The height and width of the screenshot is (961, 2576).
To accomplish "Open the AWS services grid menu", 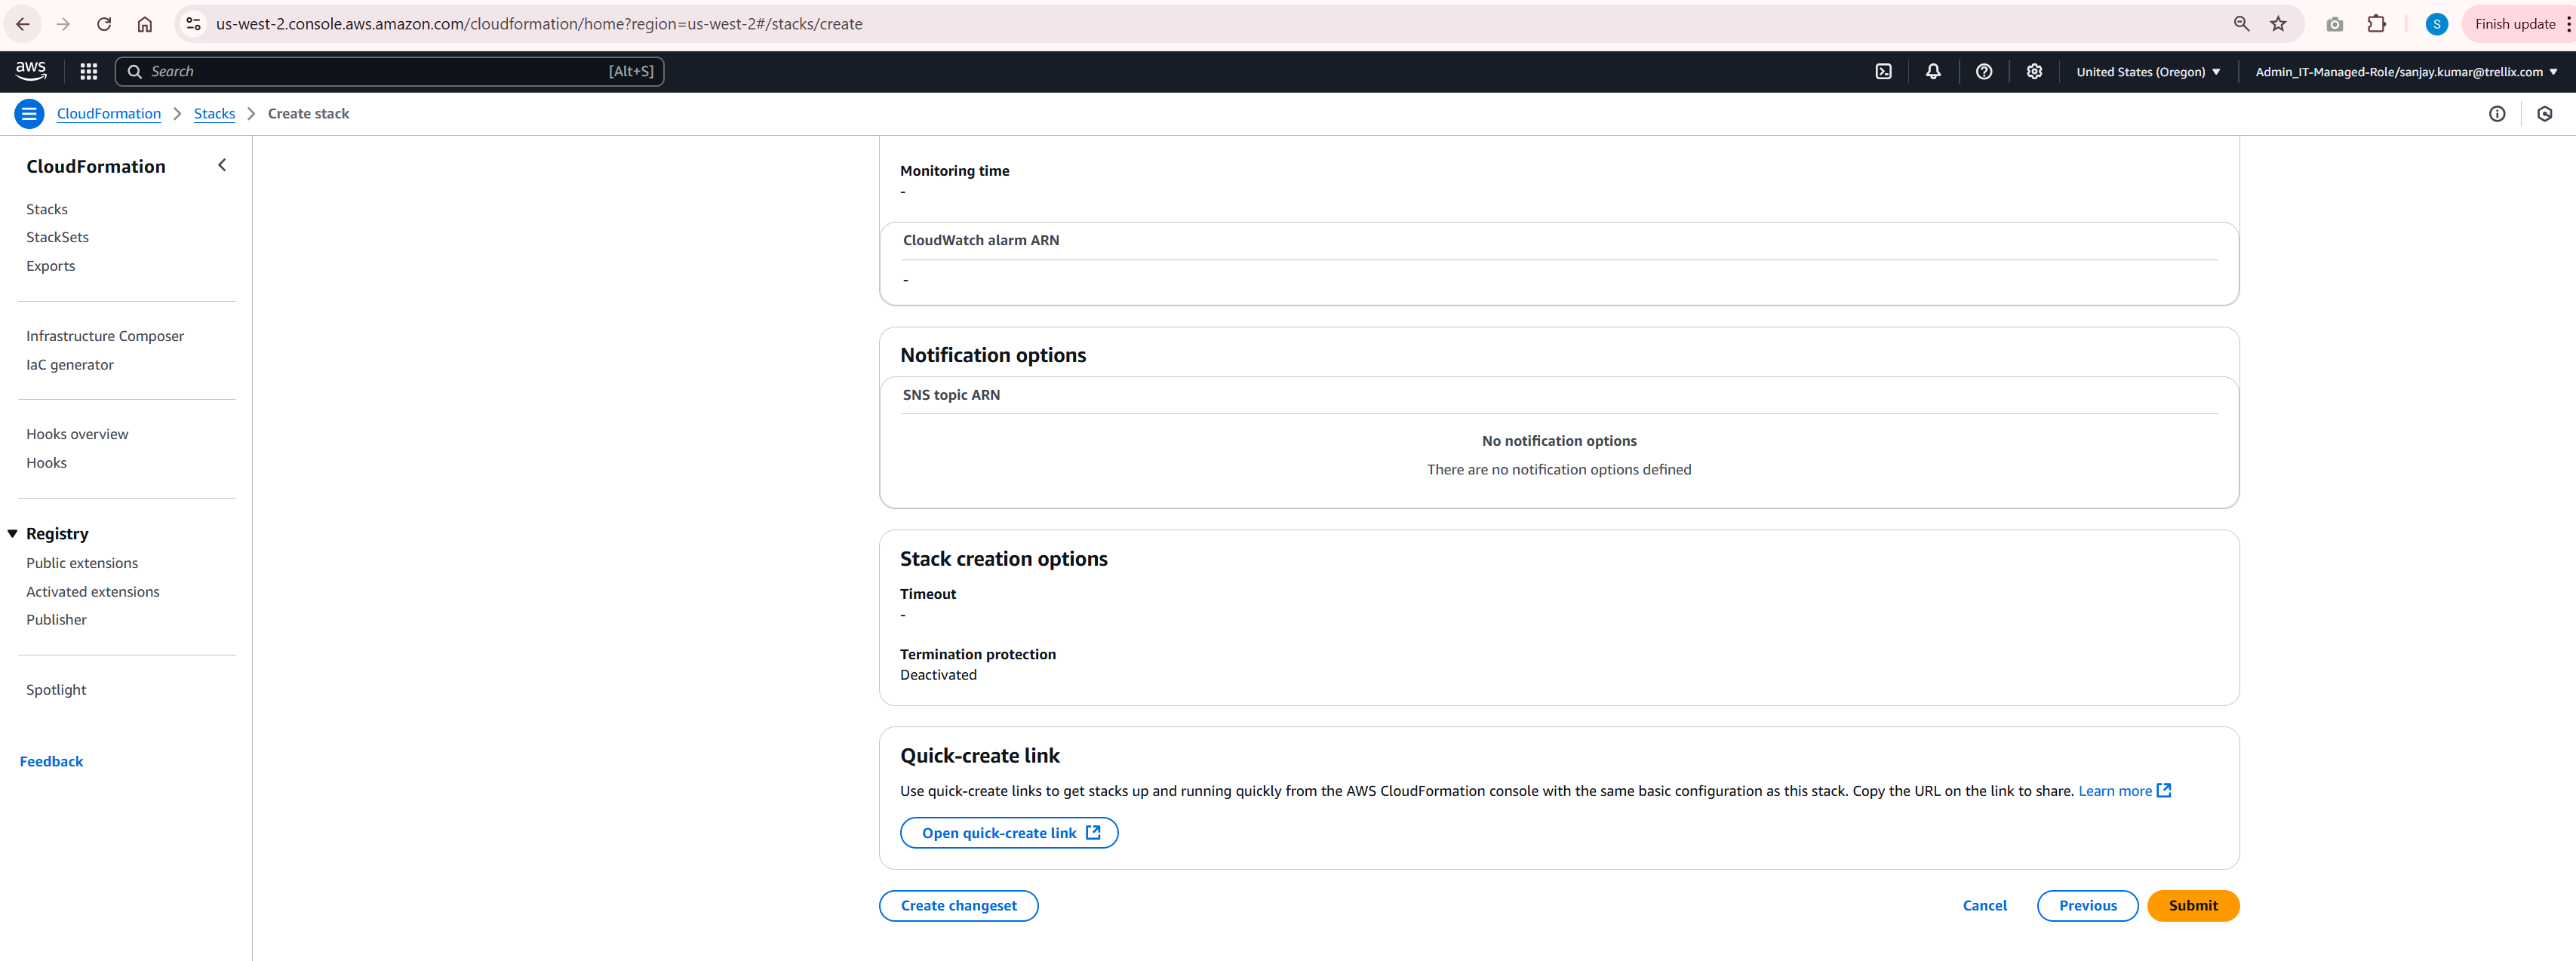I will tap(88, 71).
